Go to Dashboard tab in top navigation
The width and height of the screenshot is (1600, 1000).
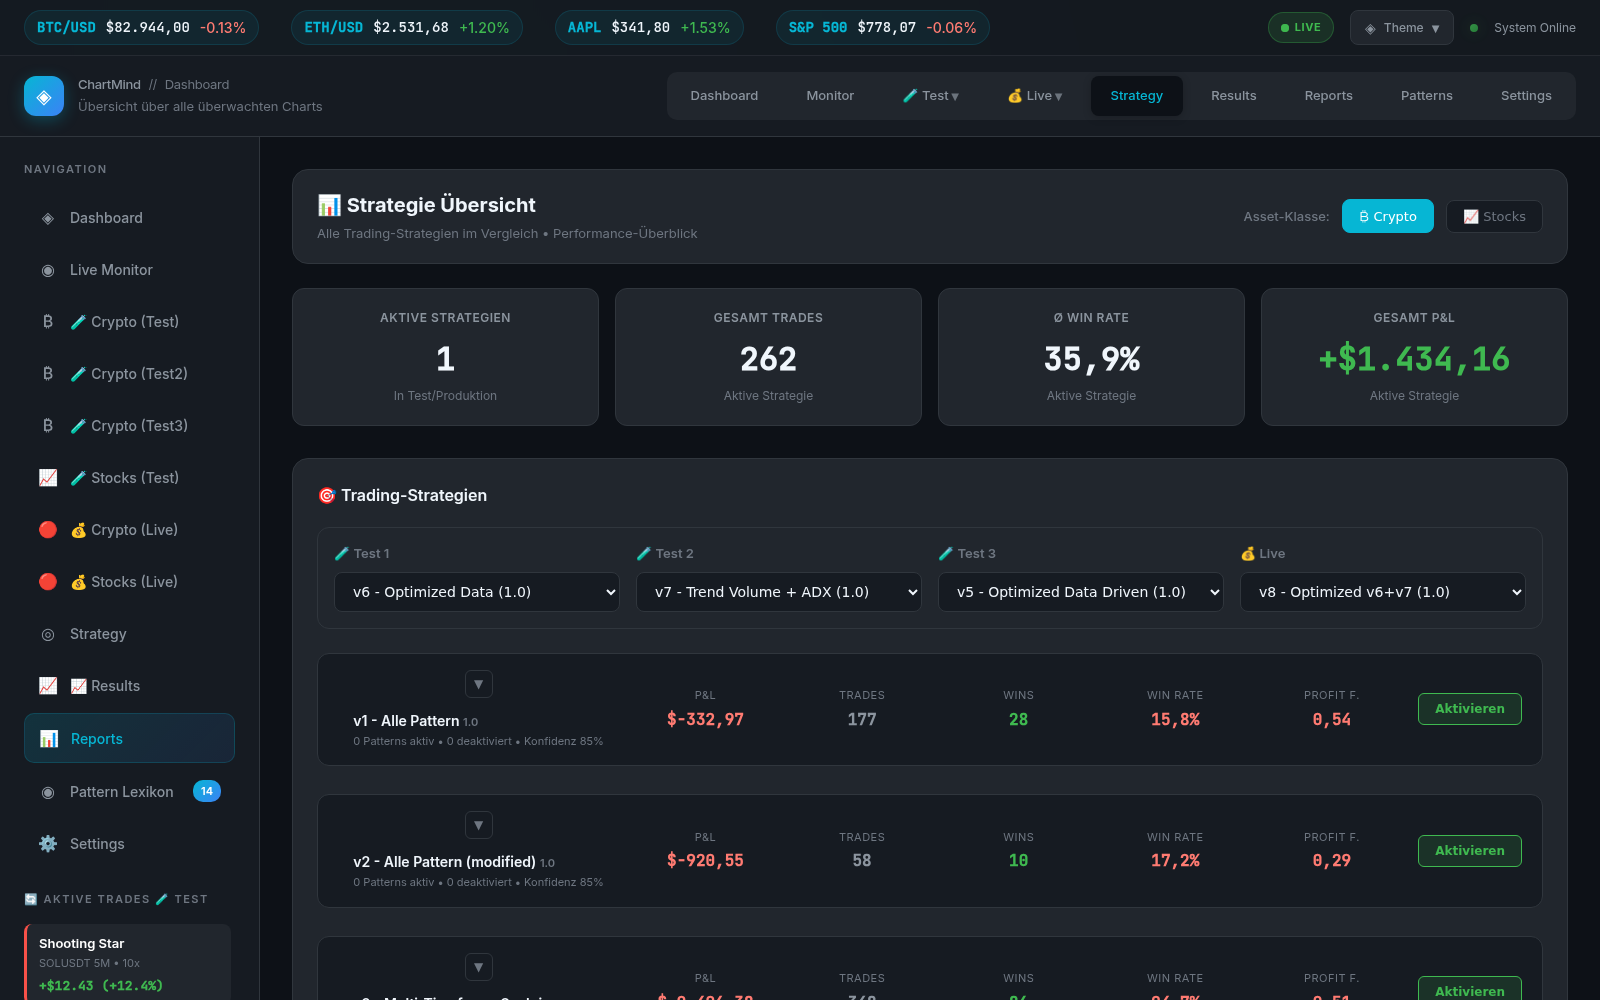pyautogui.click(x=724, y=96)
